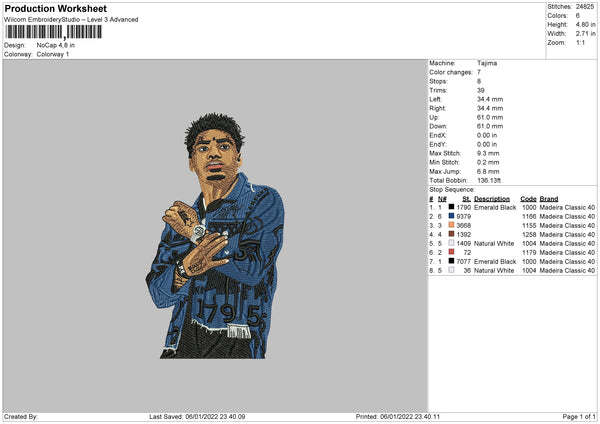The image size is (600, 424).
Task: Click the 'Stop Sequence:' heading
Action: [x=452, y=190]
